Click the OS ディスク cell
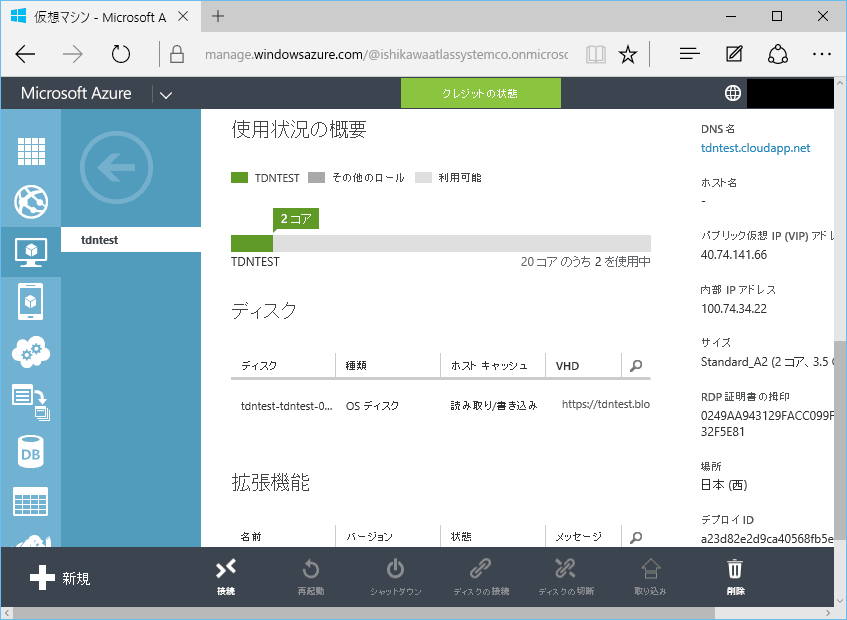This screenshot has height=620, width=847. pos(372,406)
